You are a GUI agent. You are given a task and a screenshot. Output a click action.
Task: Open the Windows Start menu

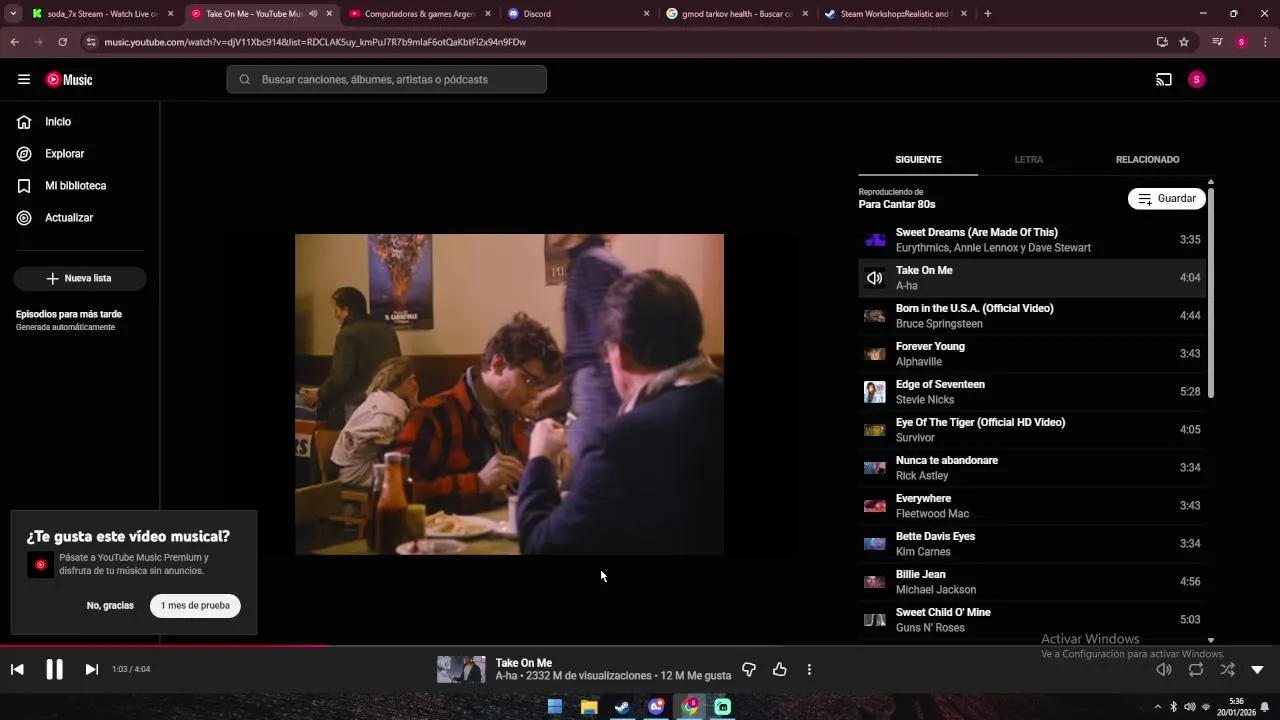(555, 707)
